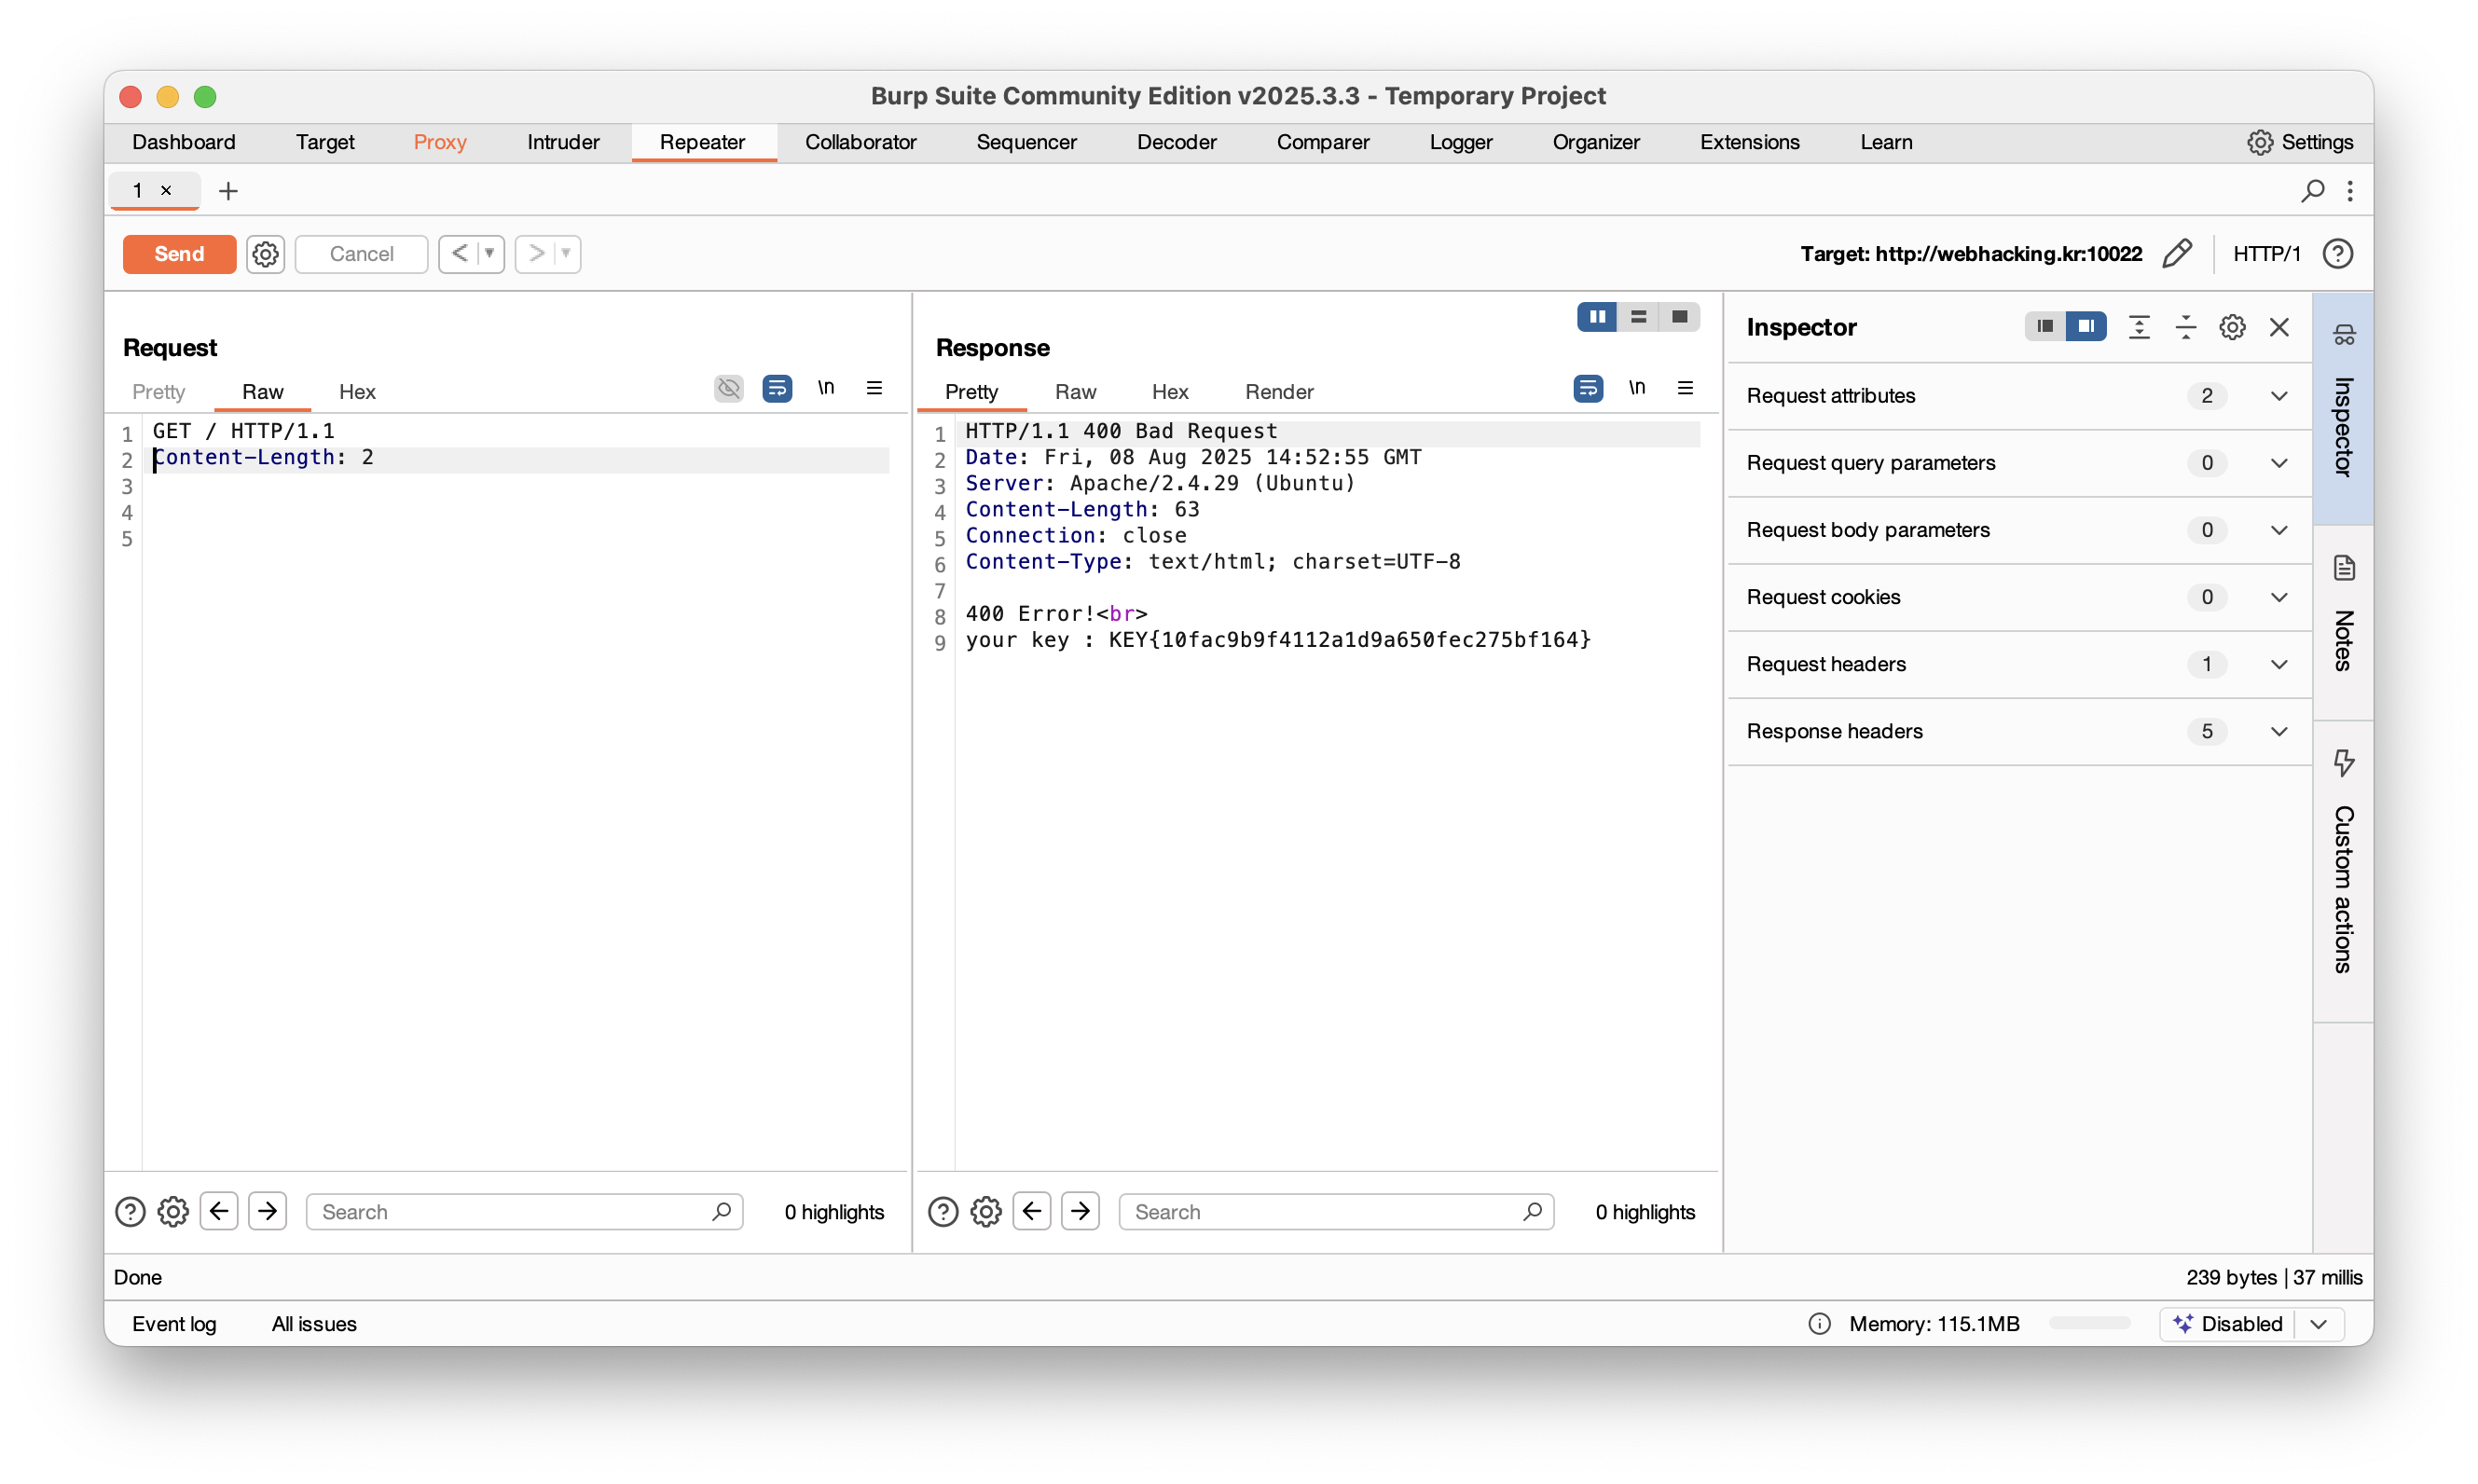
Task: Expand Request headers section
Action: [2279, 664]
